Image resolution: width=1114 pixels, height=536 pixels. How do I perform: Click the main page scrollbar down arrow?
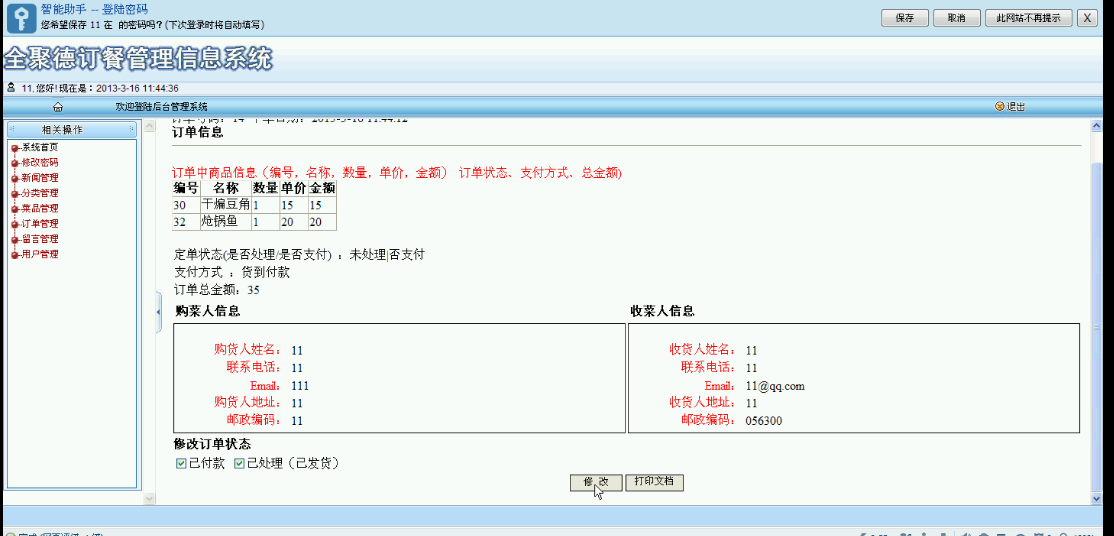(1096, 499)
